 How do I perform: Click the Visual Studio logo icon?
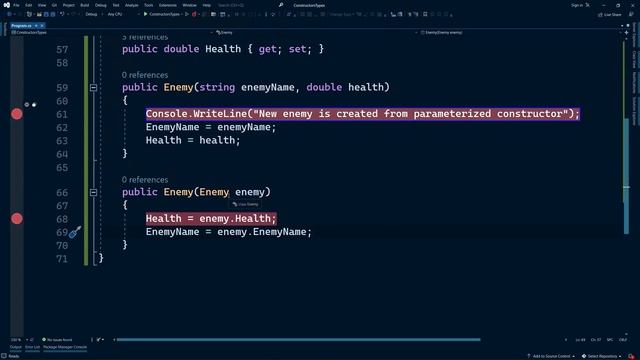tap(6, 5)
